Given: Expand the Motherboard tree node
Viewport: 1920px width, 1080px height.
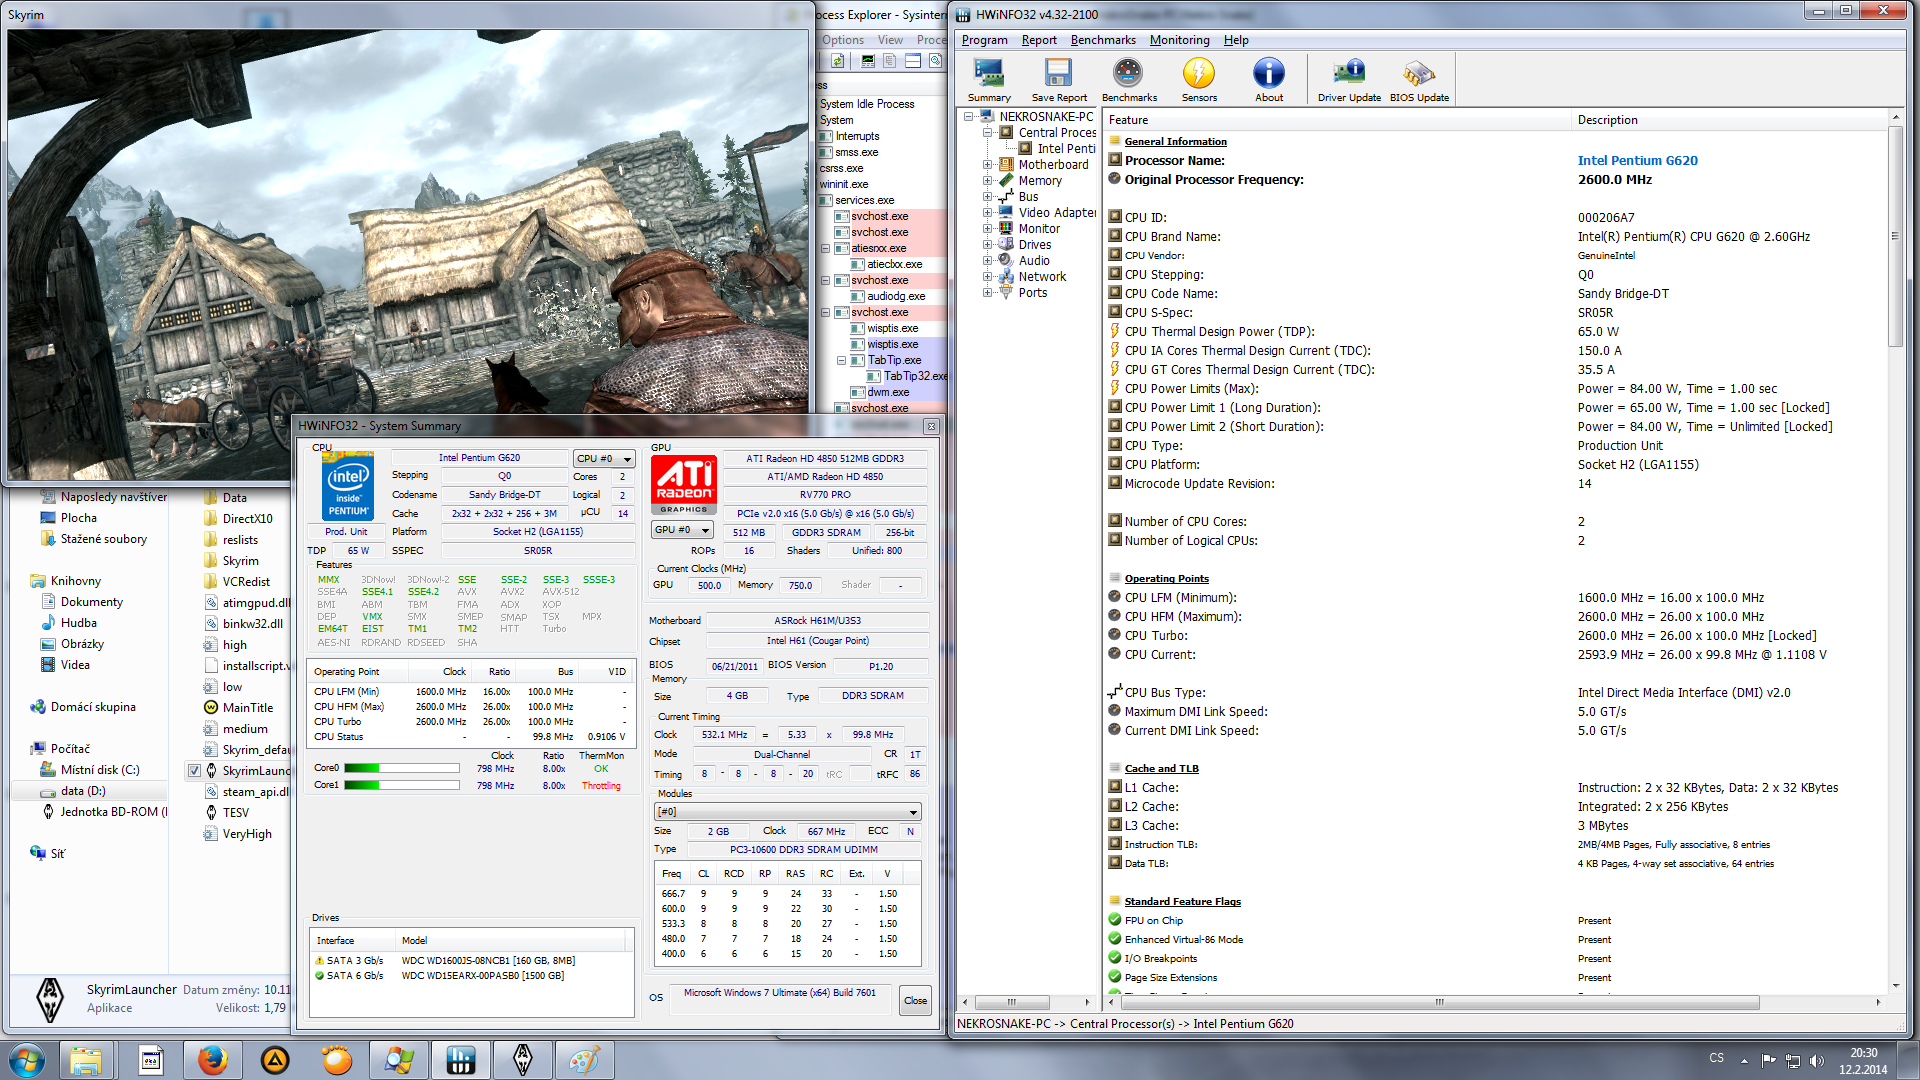Looking at the screenshot, I should click(x=987, y=165).
